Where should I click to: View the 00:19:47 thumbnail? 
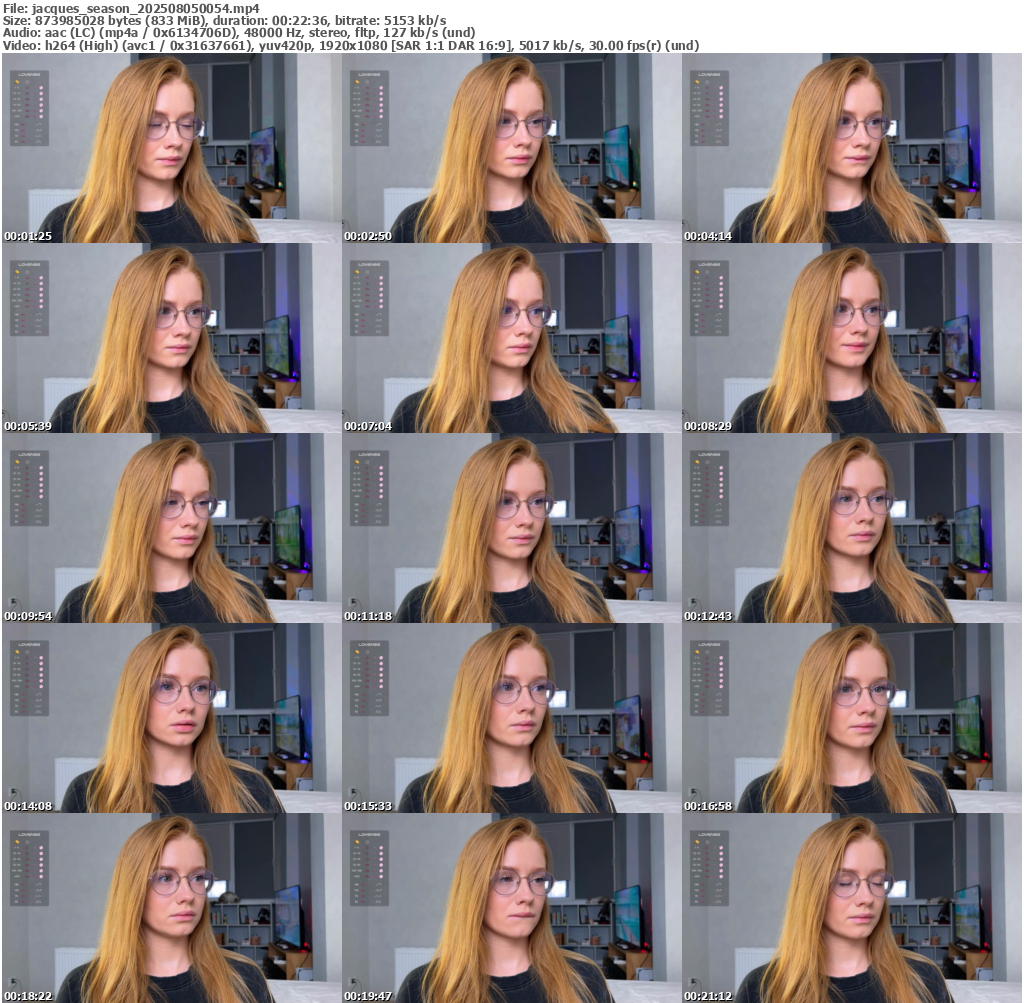(x=511, y=908)
